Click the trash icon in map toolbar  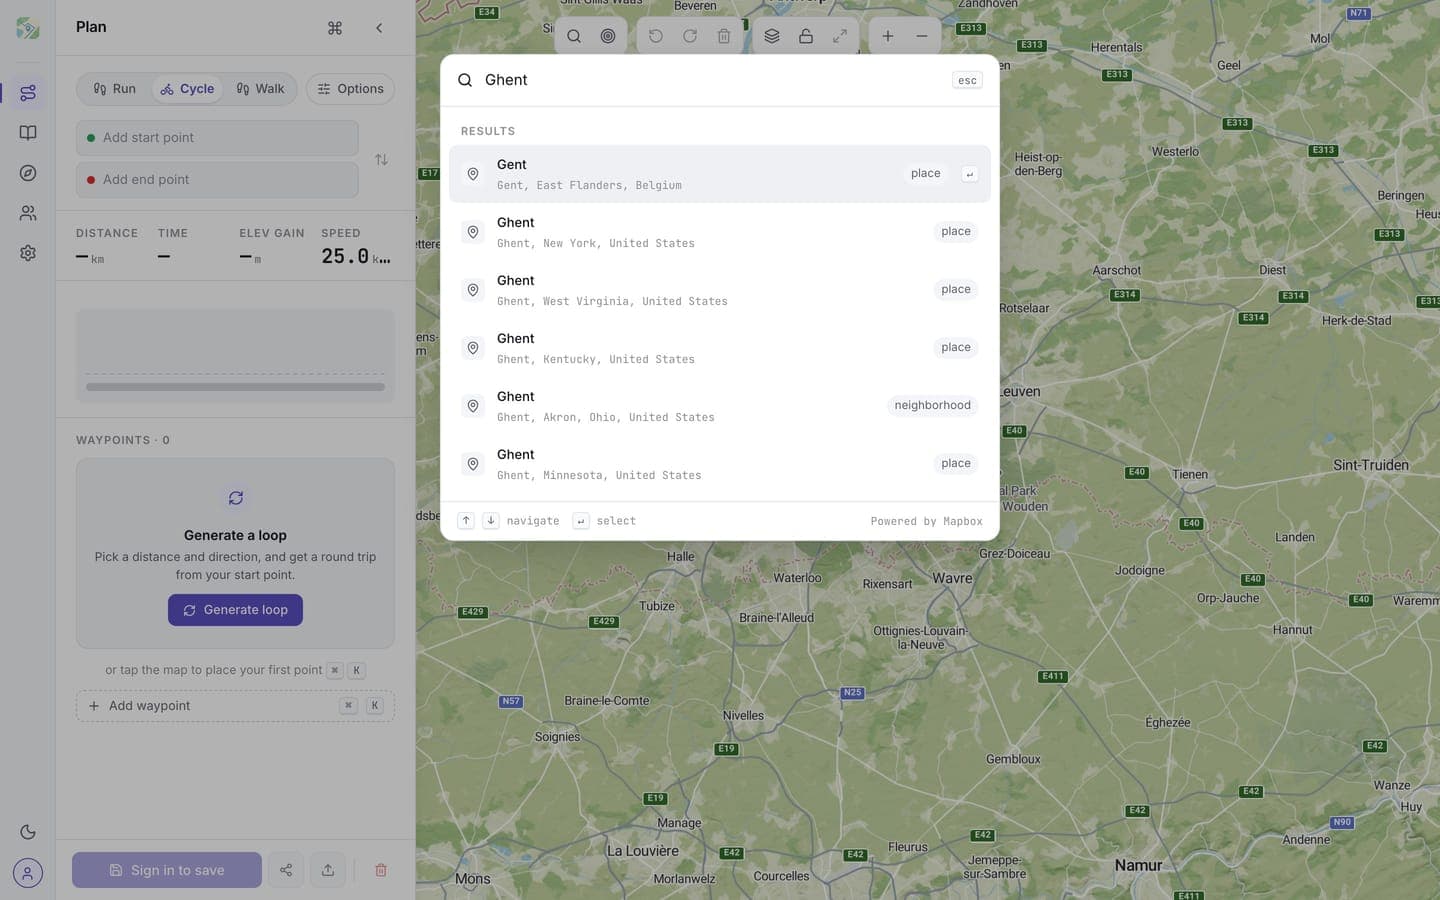(x=724, y=36)
